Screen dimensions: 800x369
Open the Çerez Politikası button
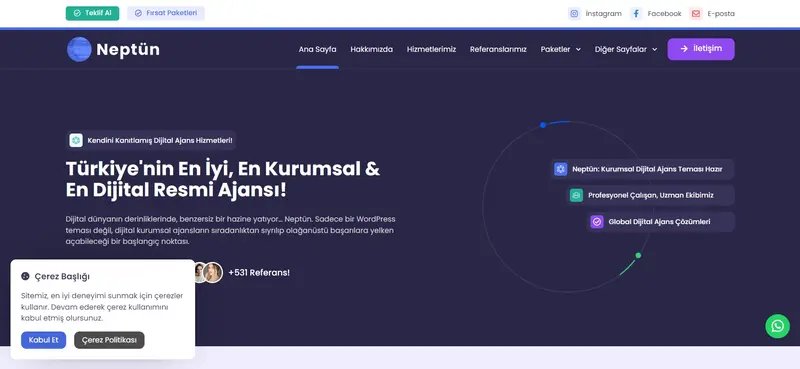[x=109, y=340]
